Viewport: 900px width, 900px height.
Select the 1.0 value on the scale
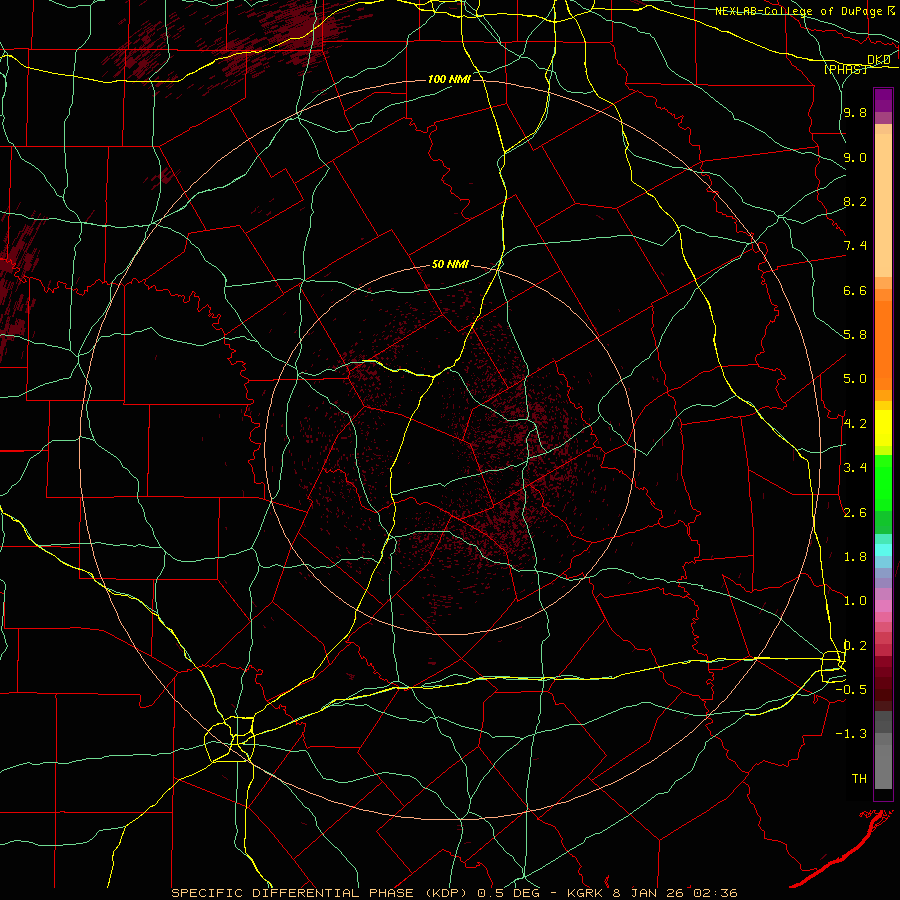point(855,601)
